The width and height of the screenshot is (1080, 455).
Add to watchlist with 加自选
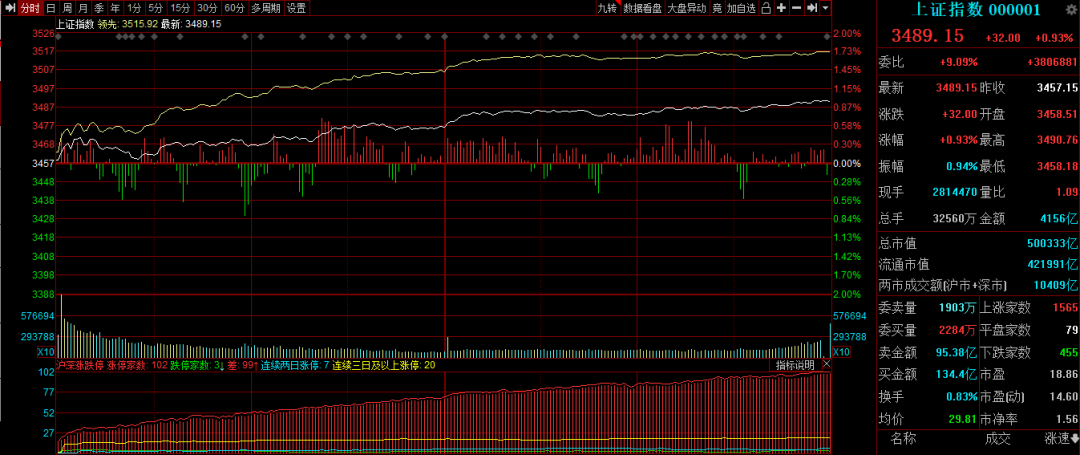click(x=742, y=8)
